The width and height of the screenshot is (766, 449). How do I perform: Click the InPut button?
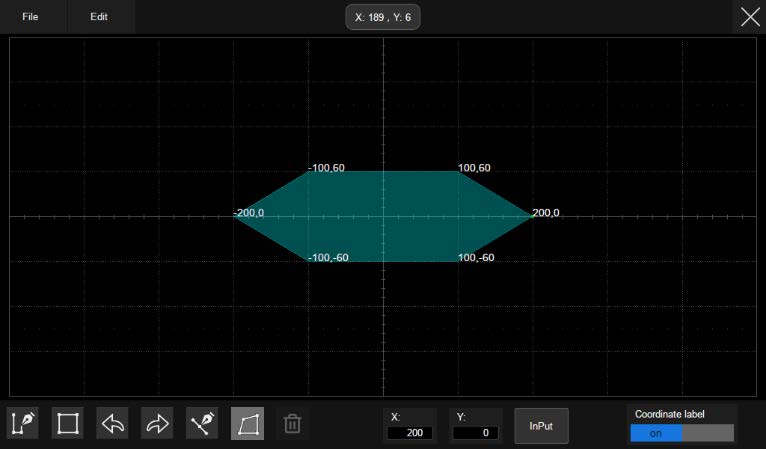541,426
